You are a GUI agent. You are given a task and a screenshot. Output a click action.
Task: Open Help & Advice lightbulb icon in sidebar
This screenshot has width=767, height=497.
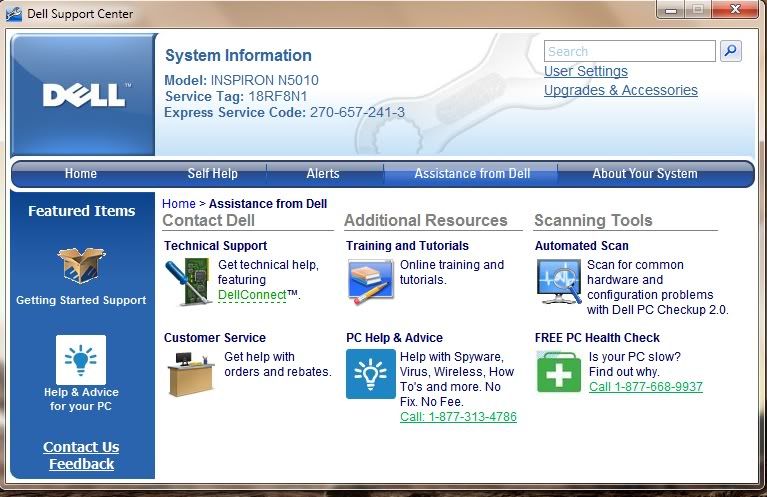coord(81,360)
